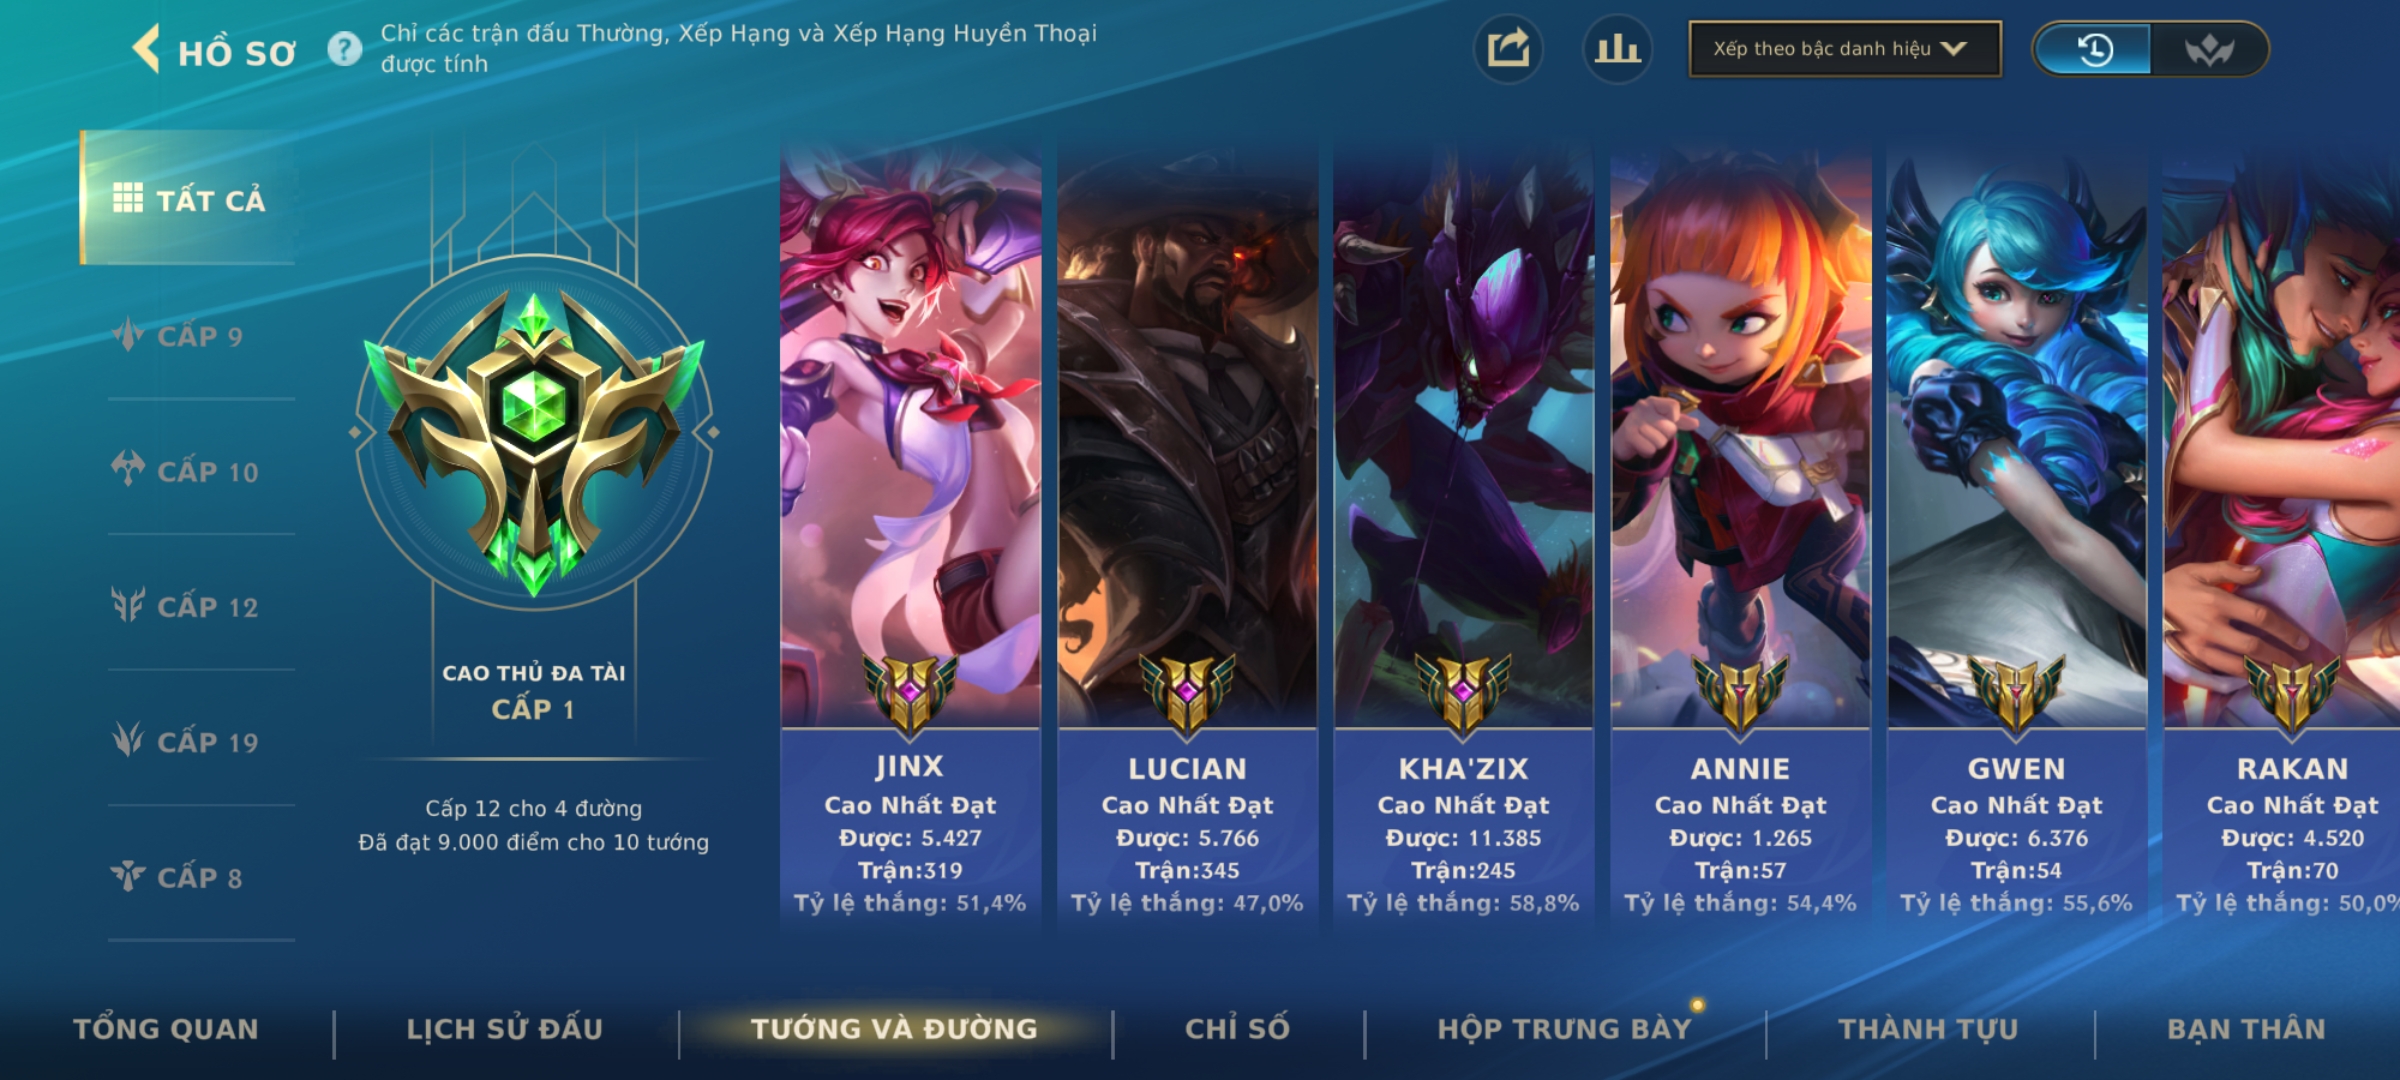Open the Tổng Quan tab
The image size is (2400, 1080).
coord(166,1029)
